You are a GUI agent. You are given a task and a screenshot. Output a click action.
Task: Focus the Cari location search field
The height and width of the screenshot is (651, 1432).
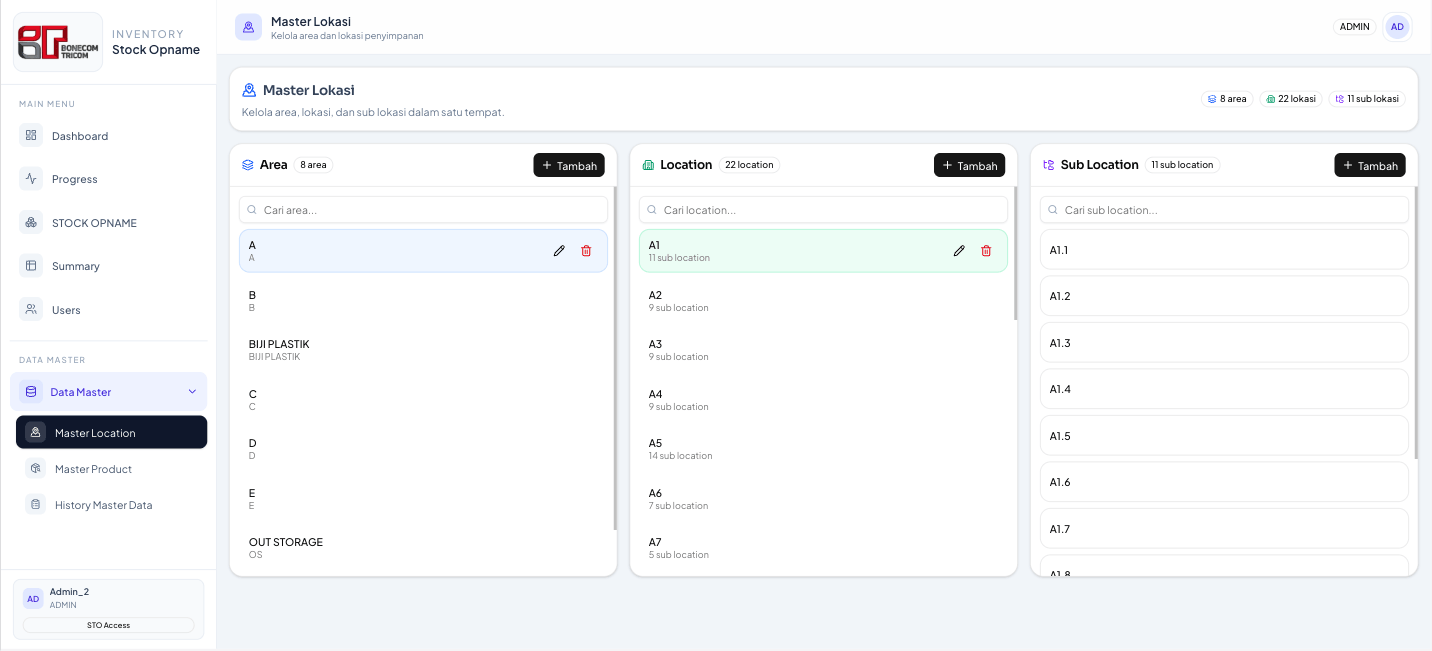point(823,210)
